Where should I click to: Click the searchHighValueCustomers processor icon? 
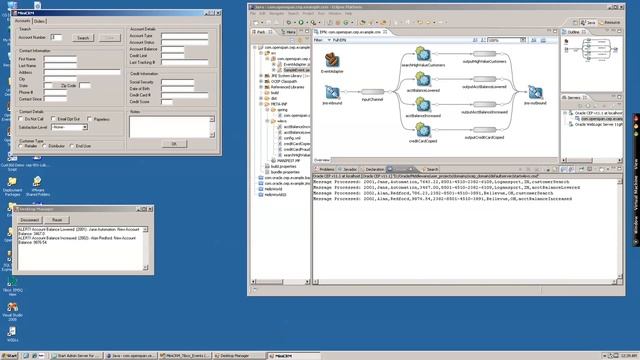[423, 54]
